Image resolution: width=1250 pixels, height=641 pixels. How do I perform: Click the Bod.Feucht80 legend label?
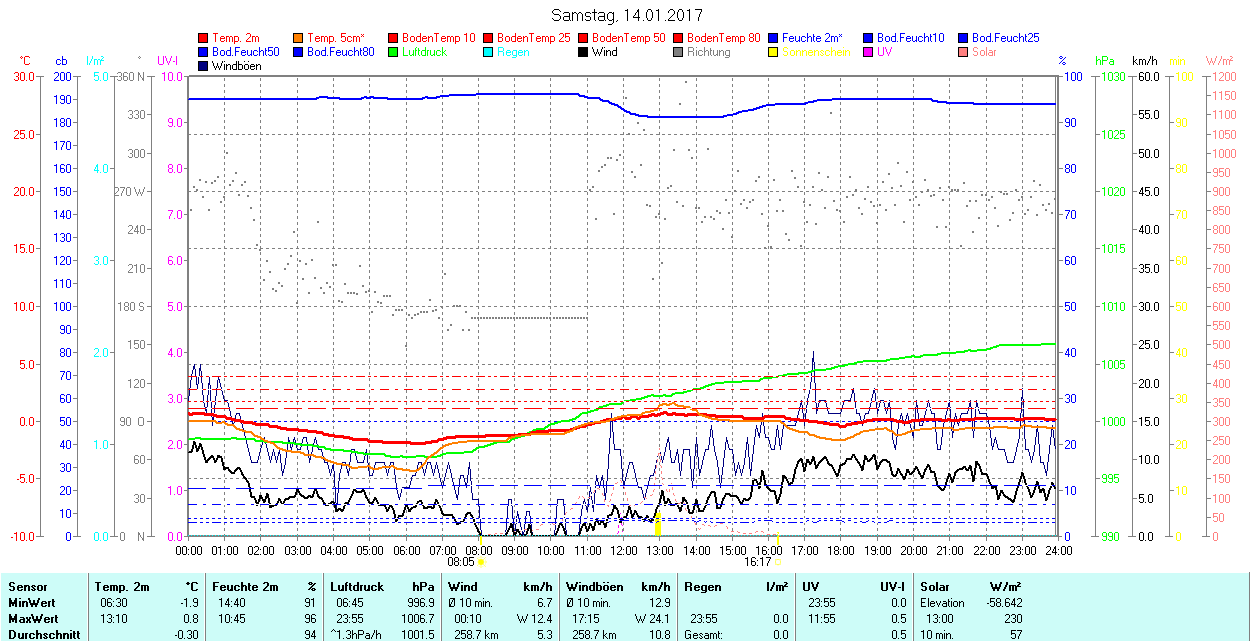(x=340, y=52)
